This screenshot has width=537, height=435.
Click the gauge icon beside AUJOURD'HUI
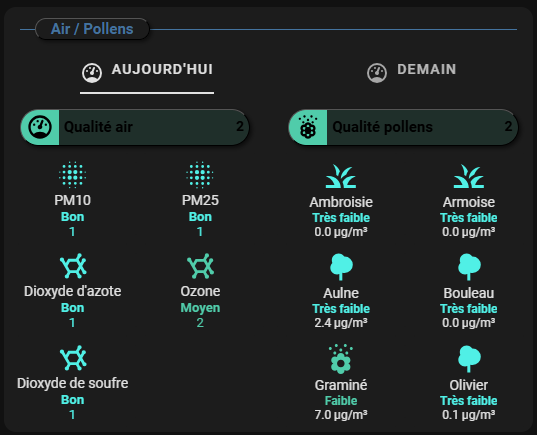pos(92,73)
